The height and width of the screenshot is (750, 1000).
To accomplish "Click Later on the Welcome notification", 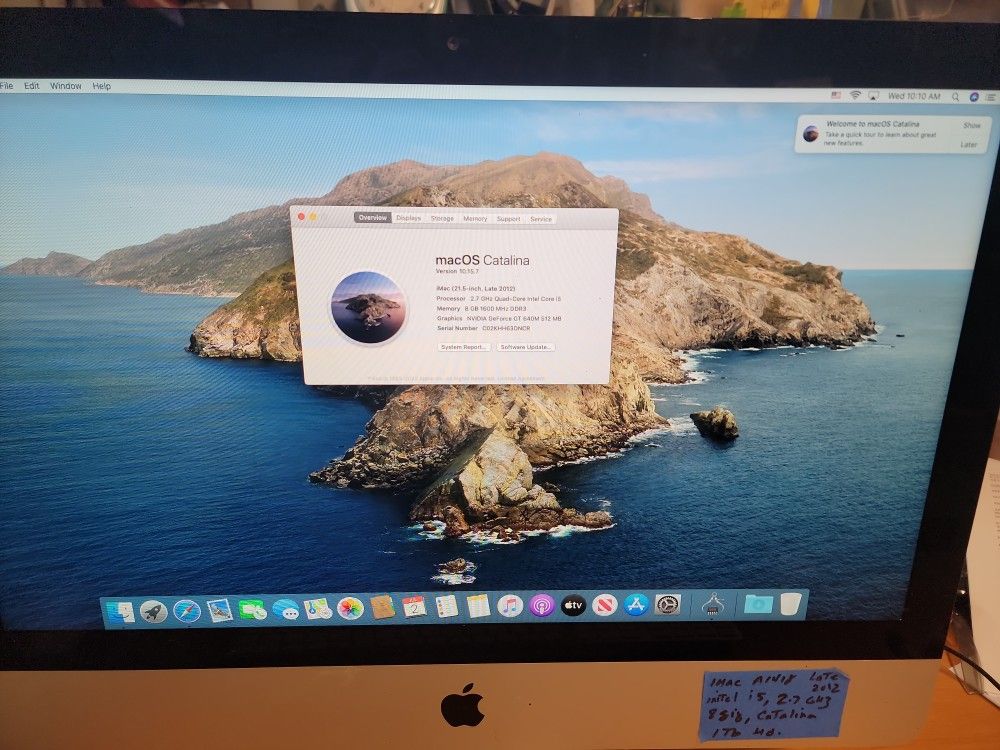I will [969, 145].
